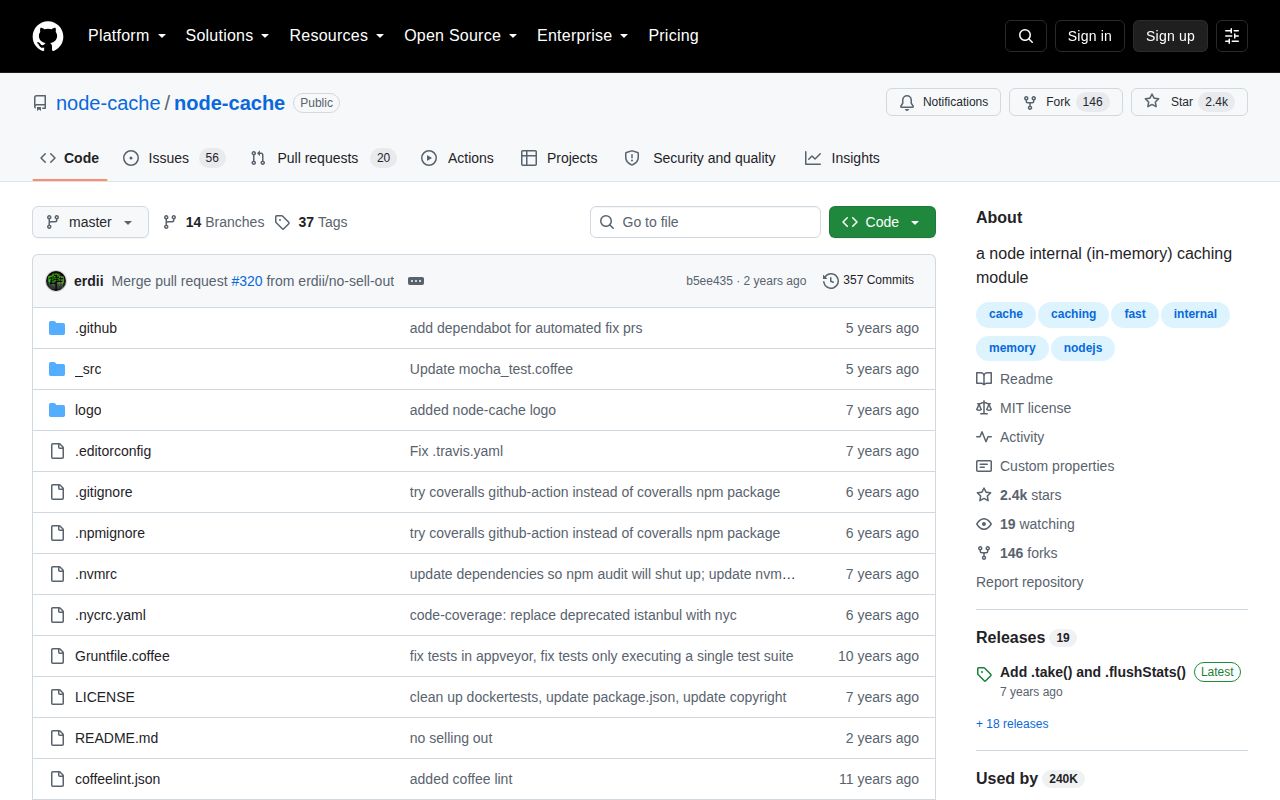
Task: Open the coffeelint.json file
Action: (x=117, y=779)
